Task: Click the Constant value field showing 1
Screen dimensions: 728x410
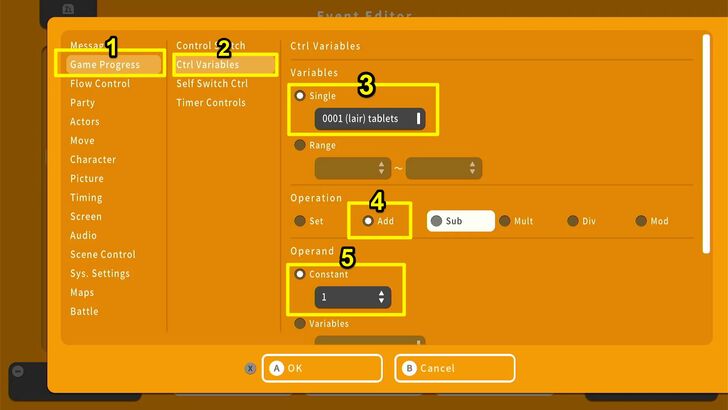Action: (x=353, y=297)
